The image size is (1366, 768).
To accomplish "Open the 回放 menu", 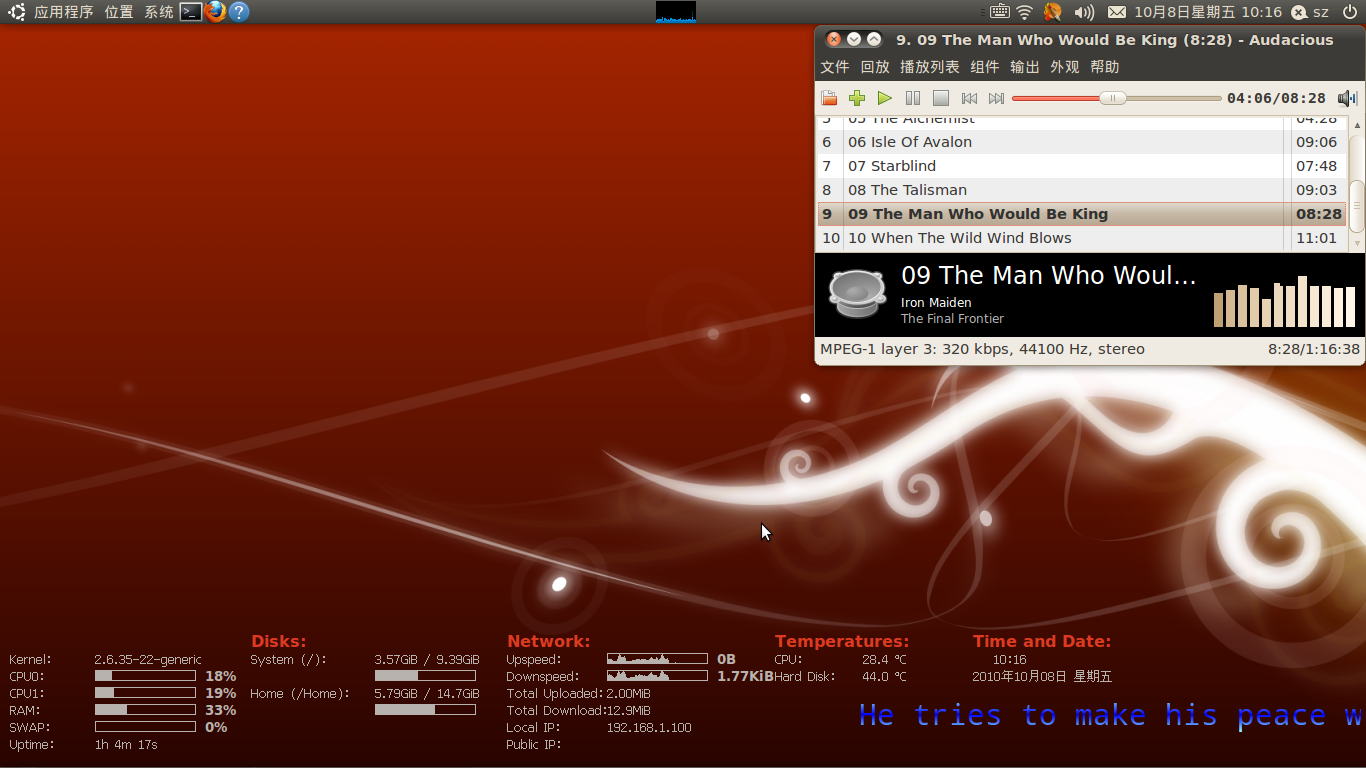I will [x=875, y=67].
